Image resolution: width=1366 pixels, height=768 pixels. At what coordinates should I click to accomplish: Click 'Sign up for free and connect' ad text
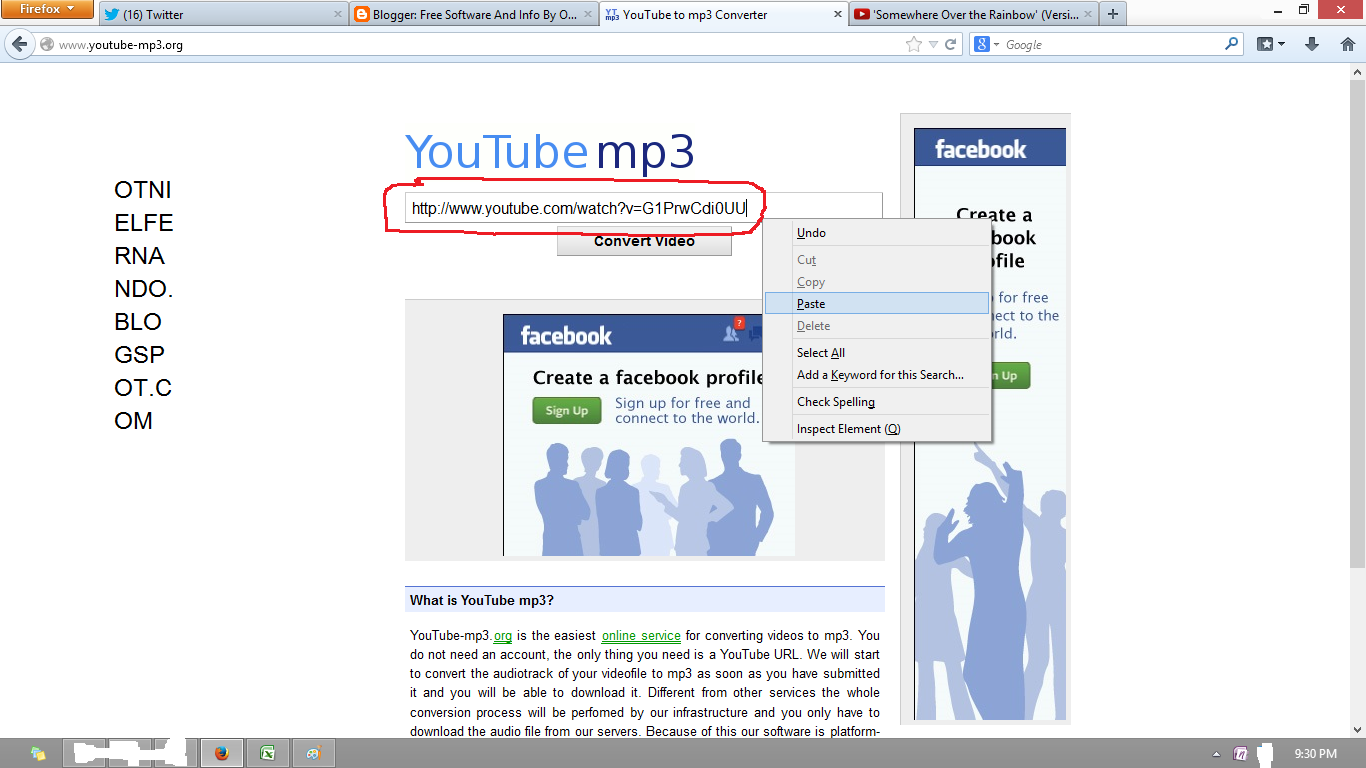687,411
